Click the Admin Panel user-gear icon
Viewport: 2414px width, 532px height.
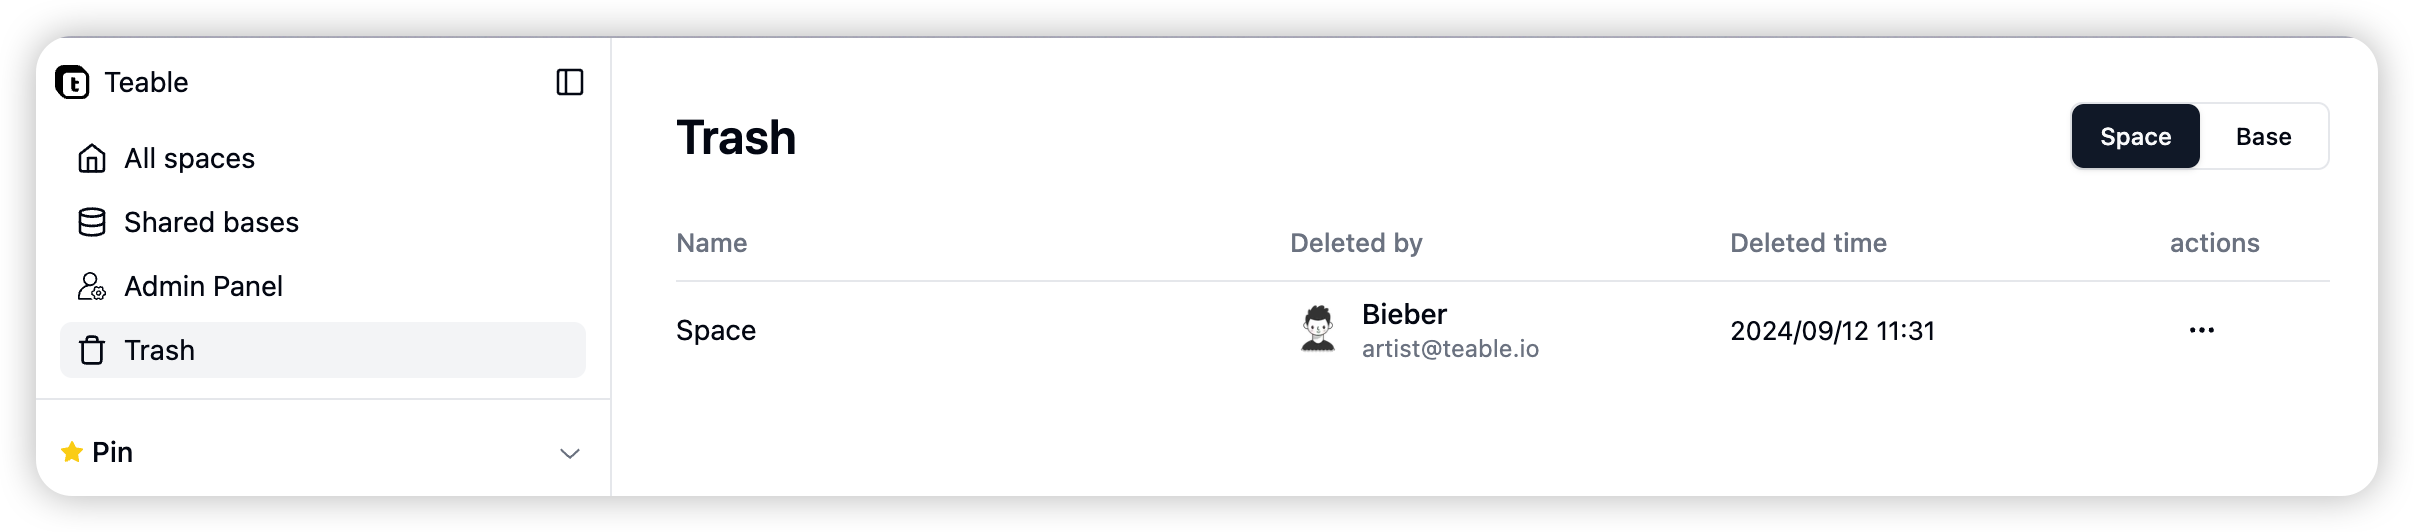pos(92,286)
